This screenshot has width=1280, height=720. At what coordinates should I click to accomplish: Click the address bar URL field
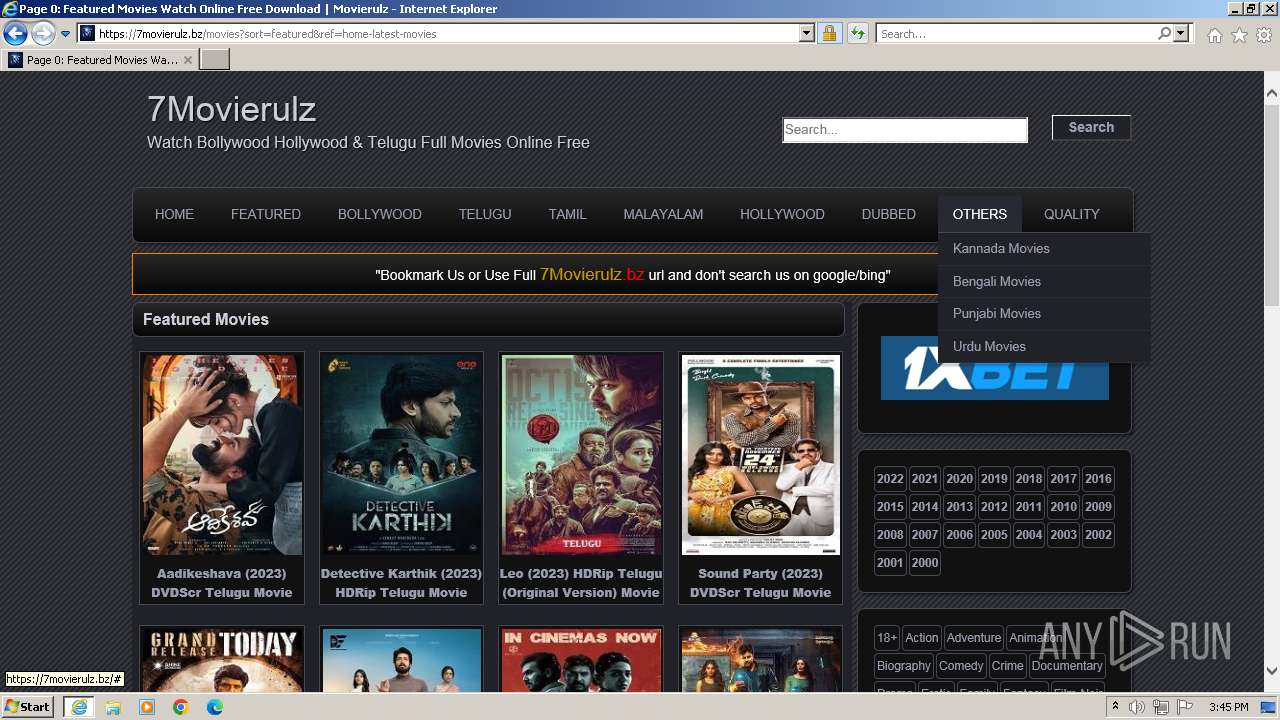click(x=448, y=33)
